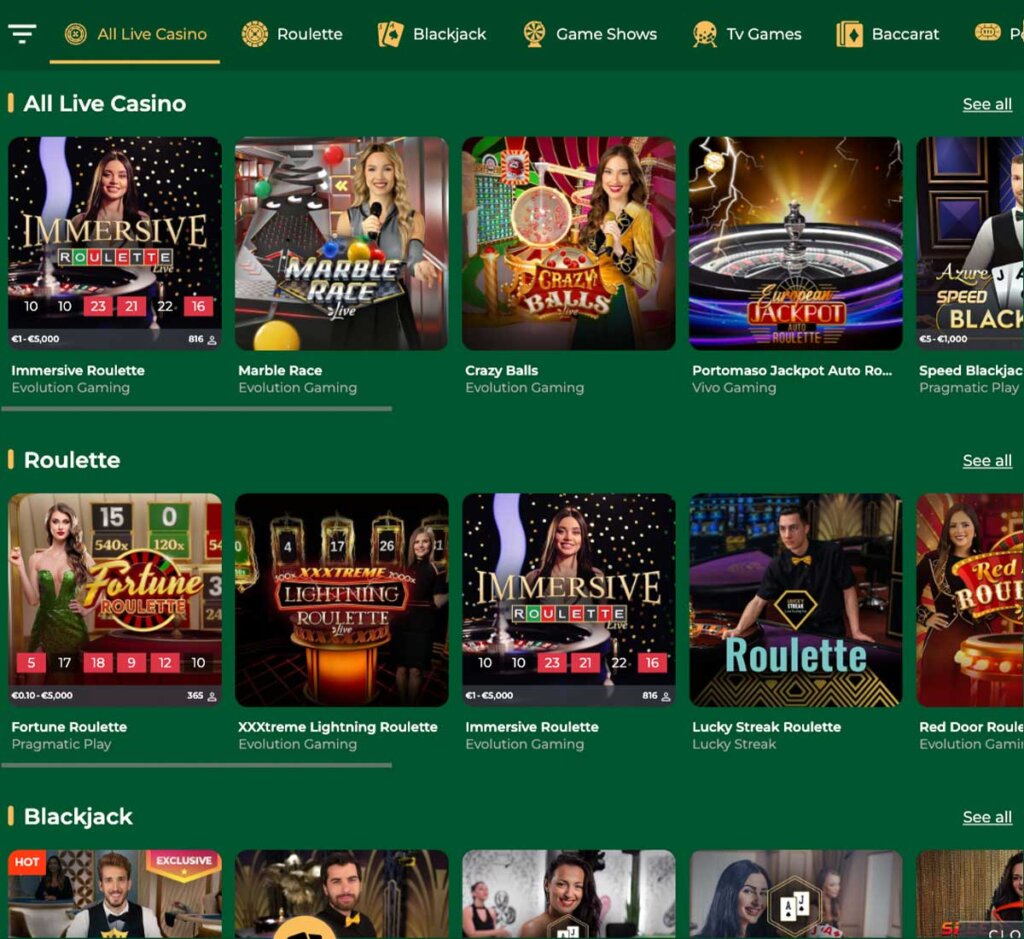Viewport: 1024px width, 939px height.
Task: Open the Tv Games tab label
Action: tap(764, 34)
